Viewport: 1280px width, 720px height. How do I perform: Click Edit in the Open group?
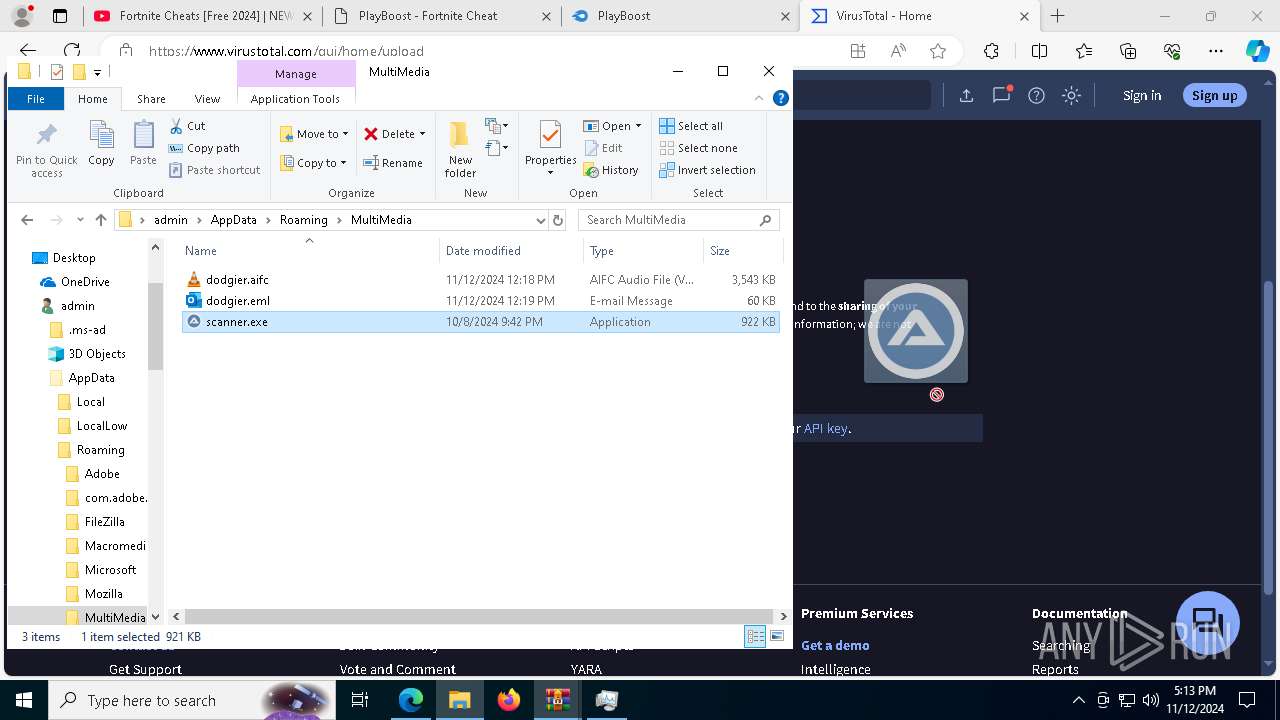[x=603, y=148]
